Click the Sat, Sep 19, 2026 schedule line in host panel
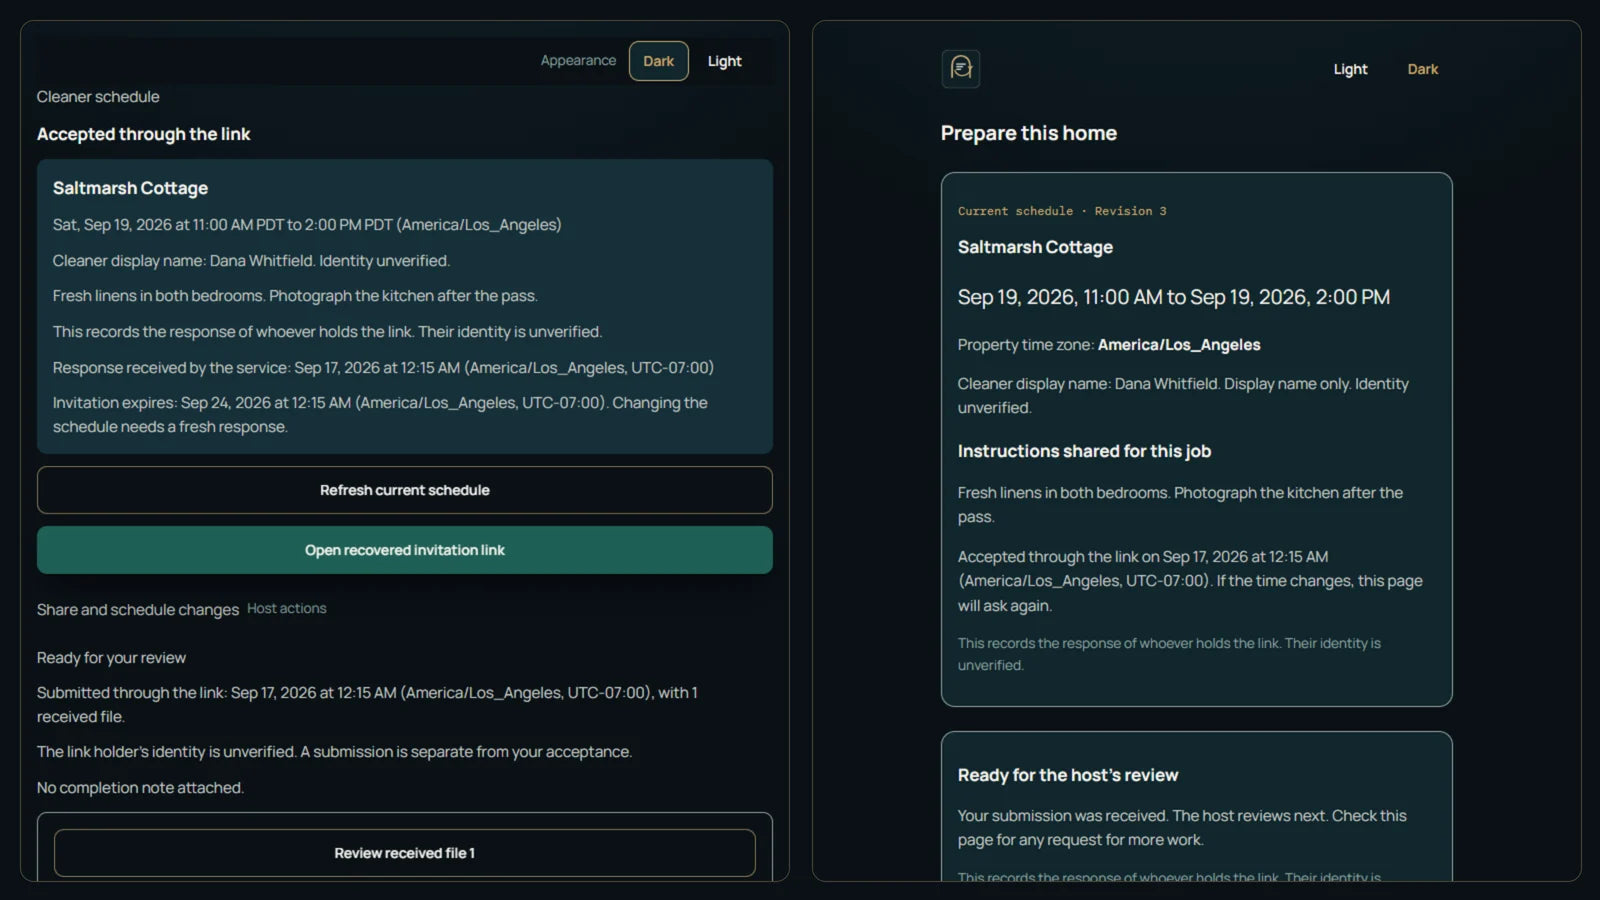The width and height of the screenshot is (1600, 900). (307, 225)
